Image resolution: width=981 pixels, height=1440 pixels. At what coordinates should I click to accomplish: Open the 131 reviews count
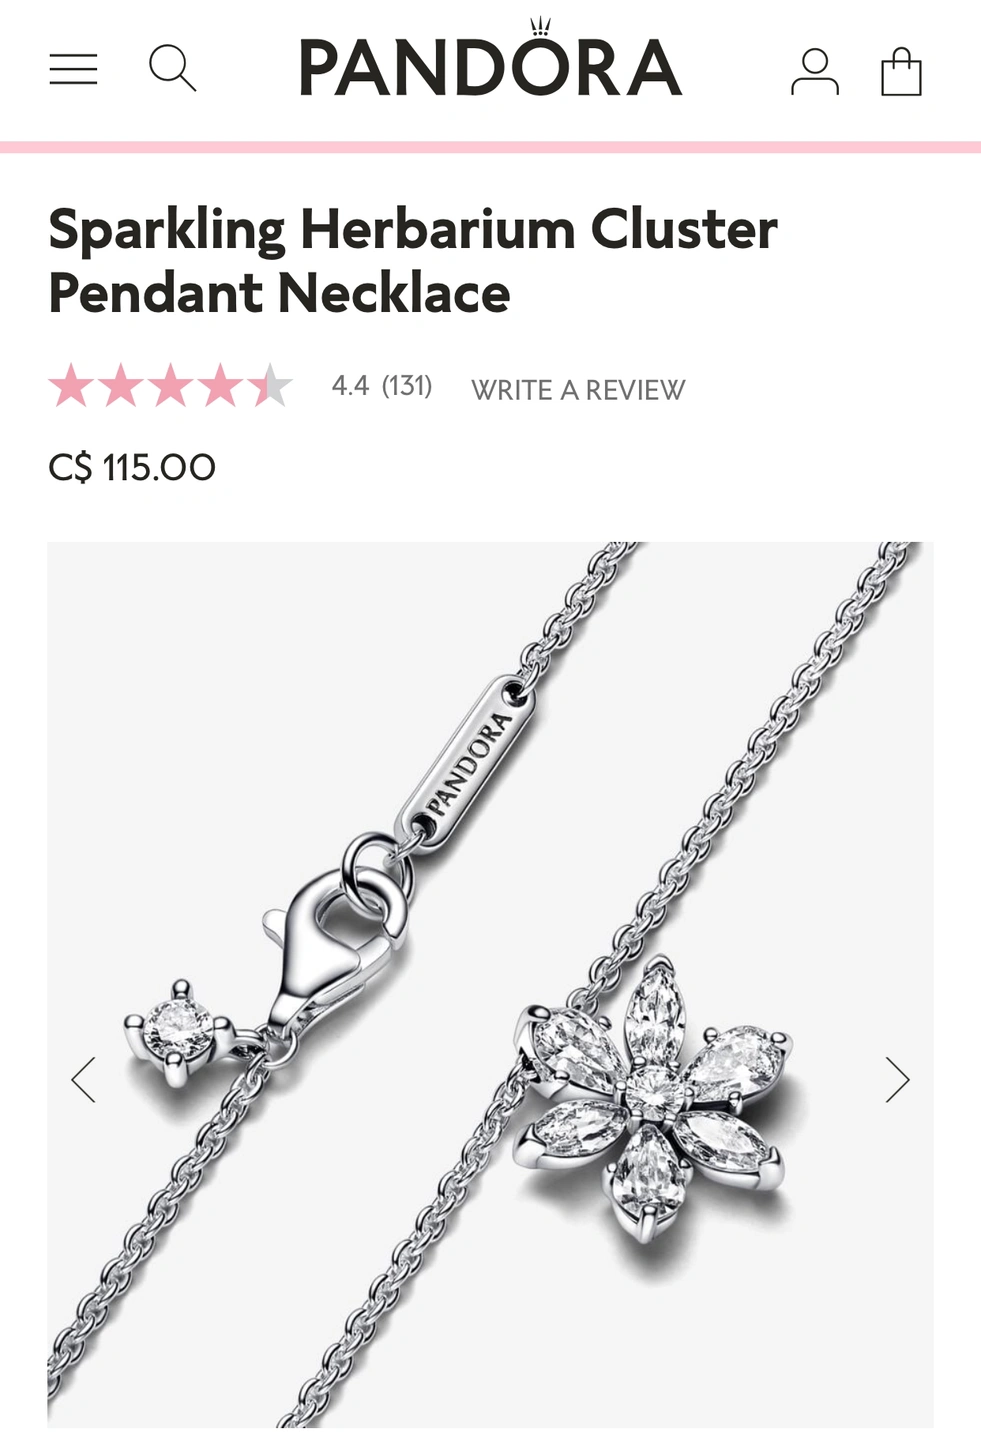tap(407, 386)
